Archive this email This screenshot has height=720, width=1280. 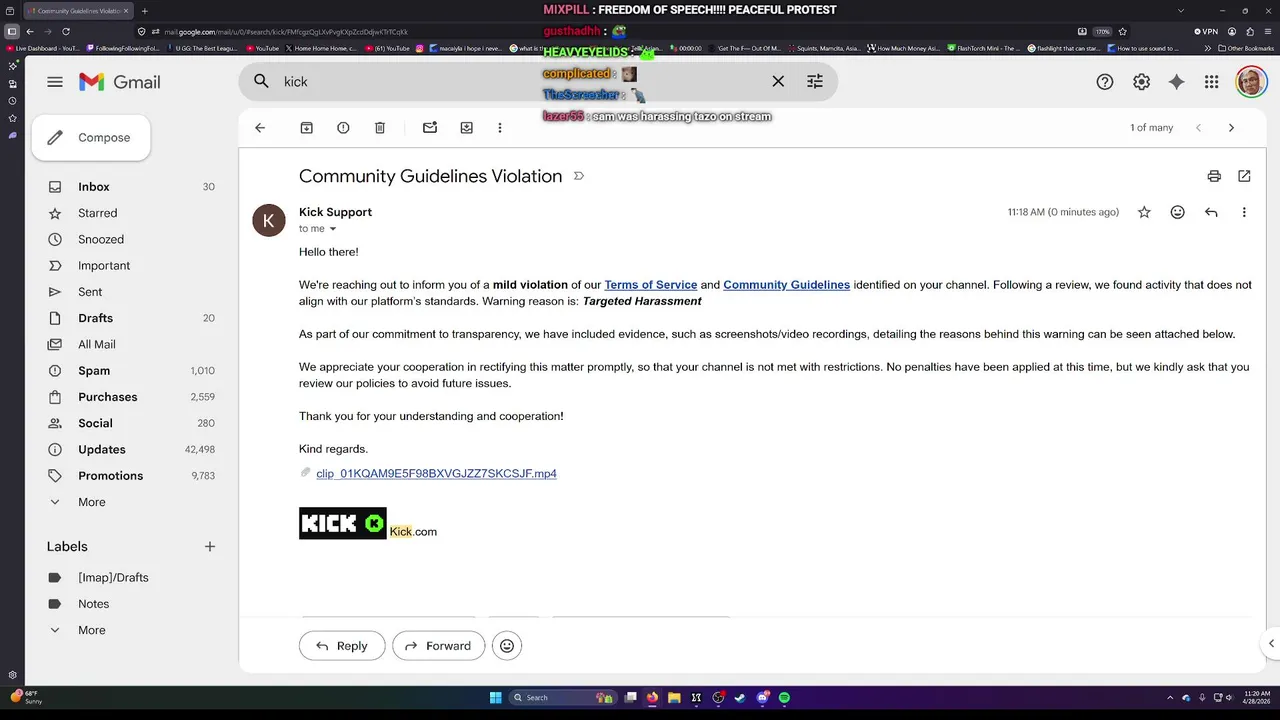point(307,128)
